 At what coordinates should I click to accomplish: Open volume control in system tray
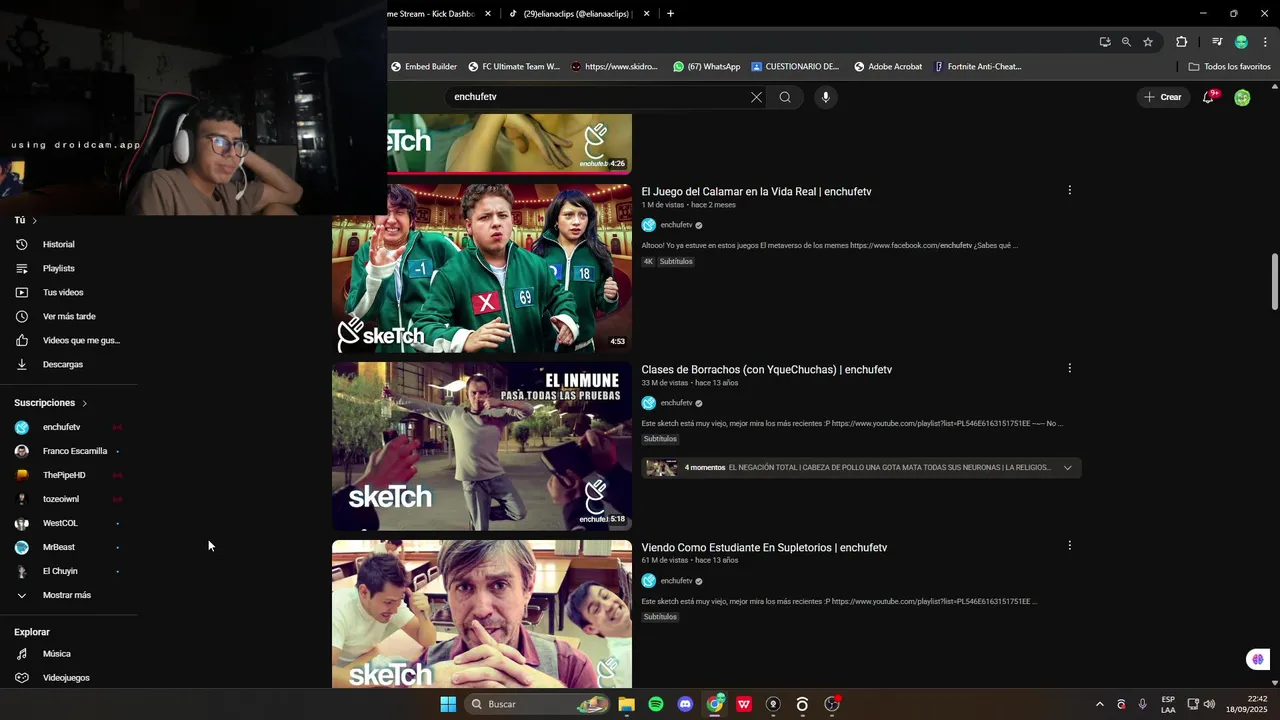1209,704
